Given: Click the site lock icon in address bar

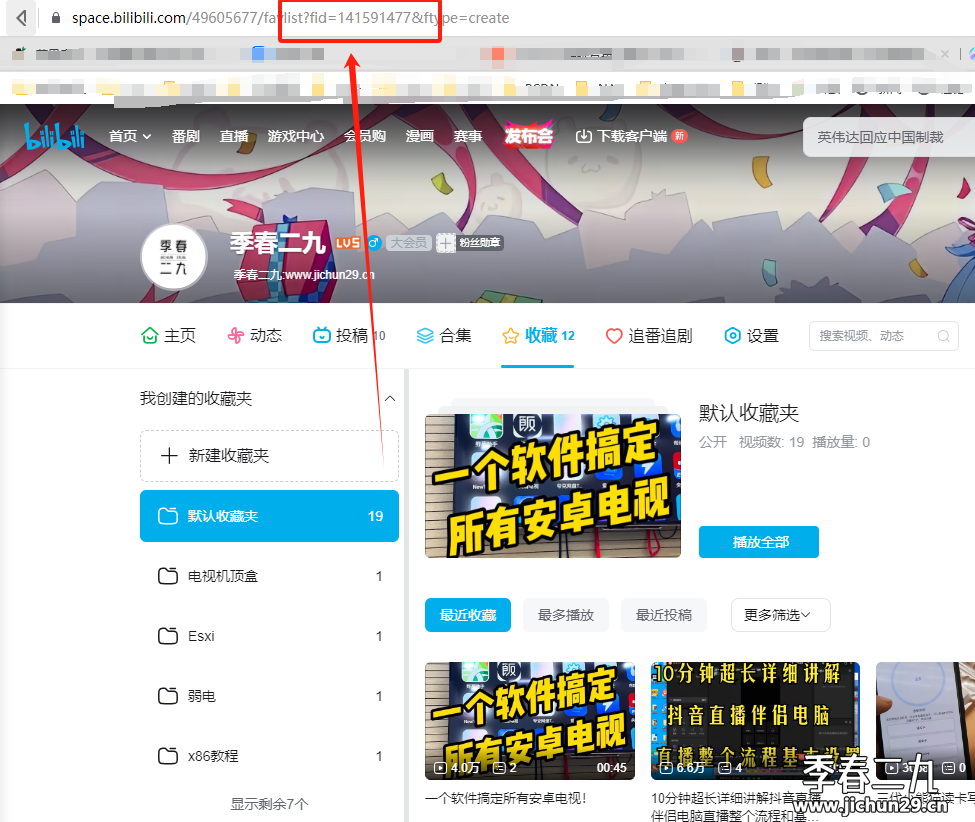Looking at the screenshot, I should pos(56,18).
